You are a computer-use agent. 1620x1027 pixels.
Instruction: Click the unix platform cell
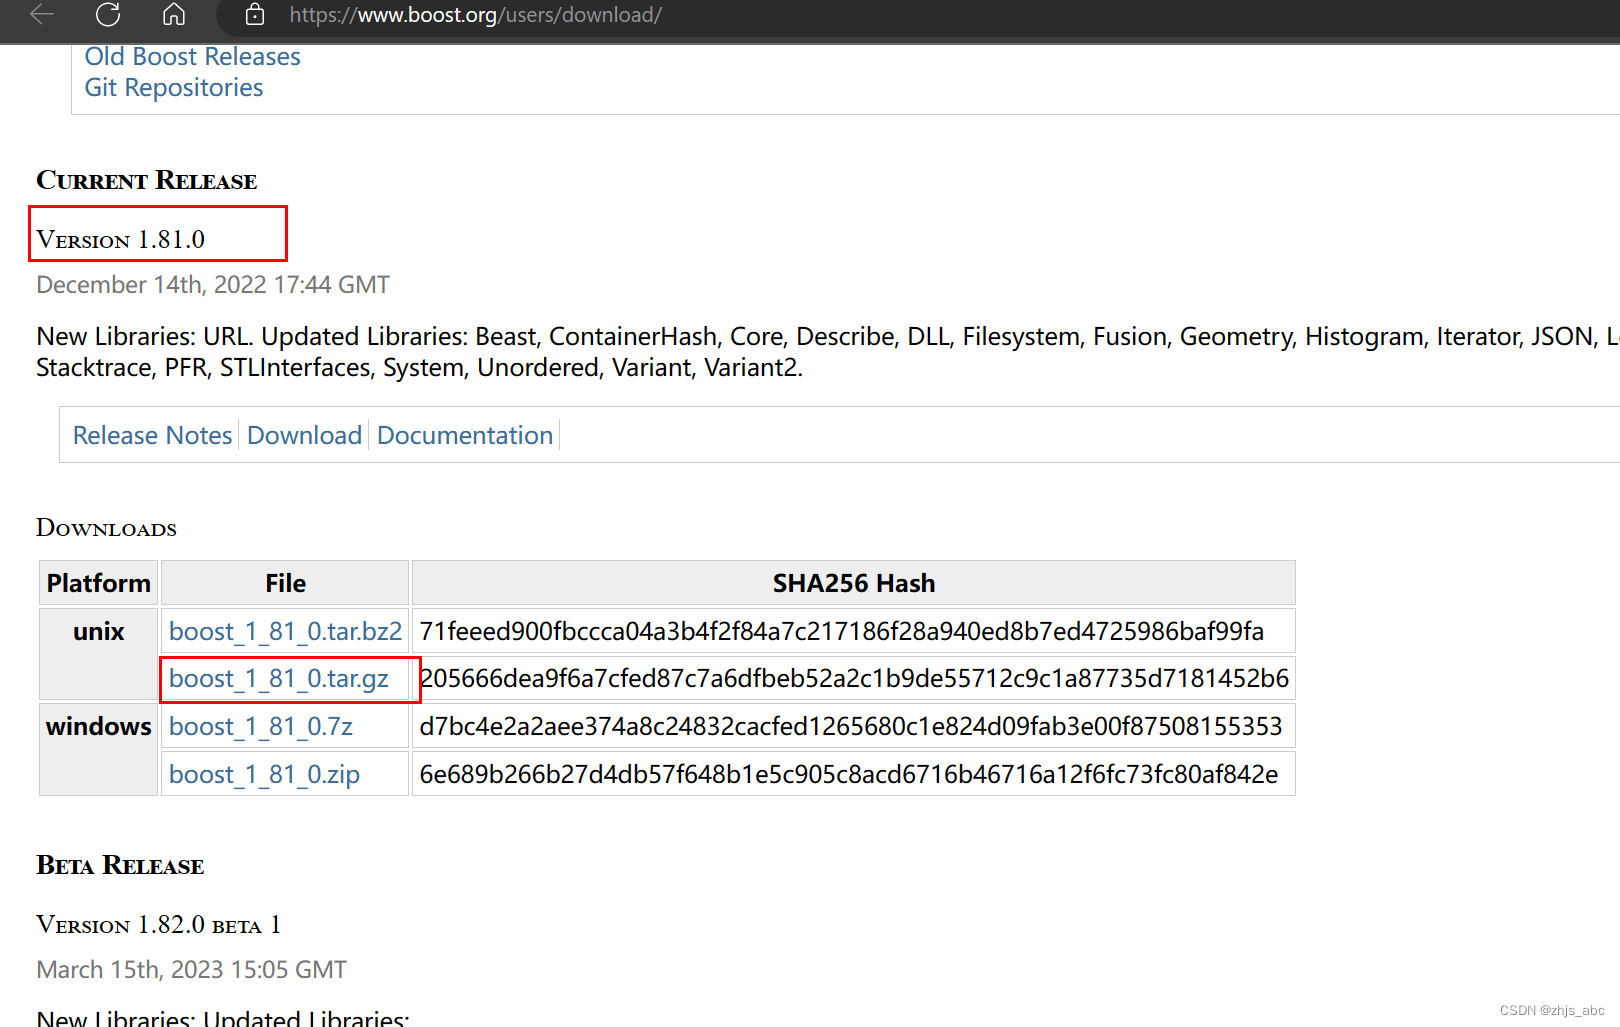pyautogui.click(x=99, y=655)
